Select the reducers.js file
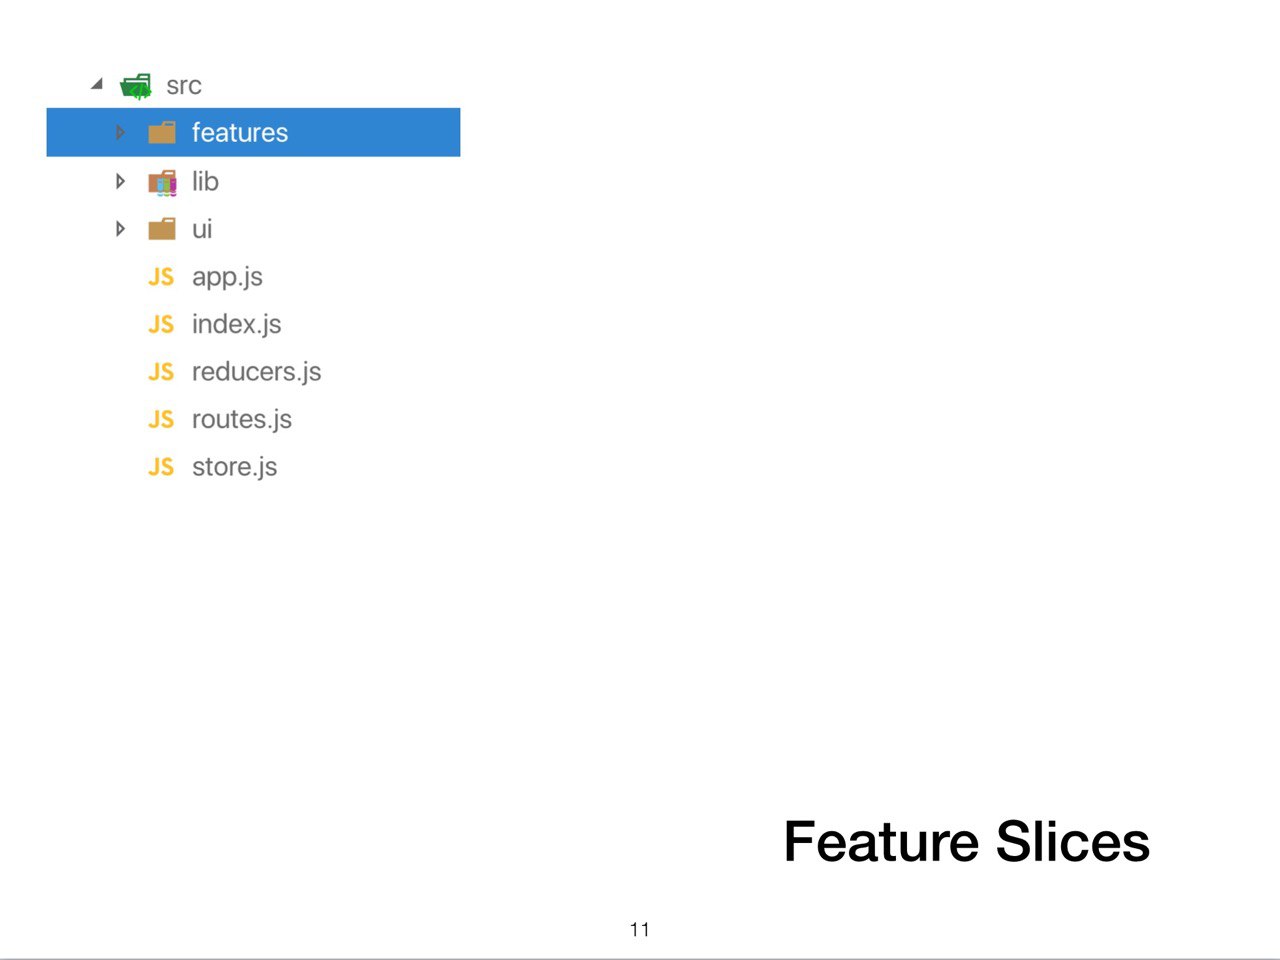Image resolution: width=1280 pixels, height=960 pixels. pyautogui.click(x=257, y=372)
